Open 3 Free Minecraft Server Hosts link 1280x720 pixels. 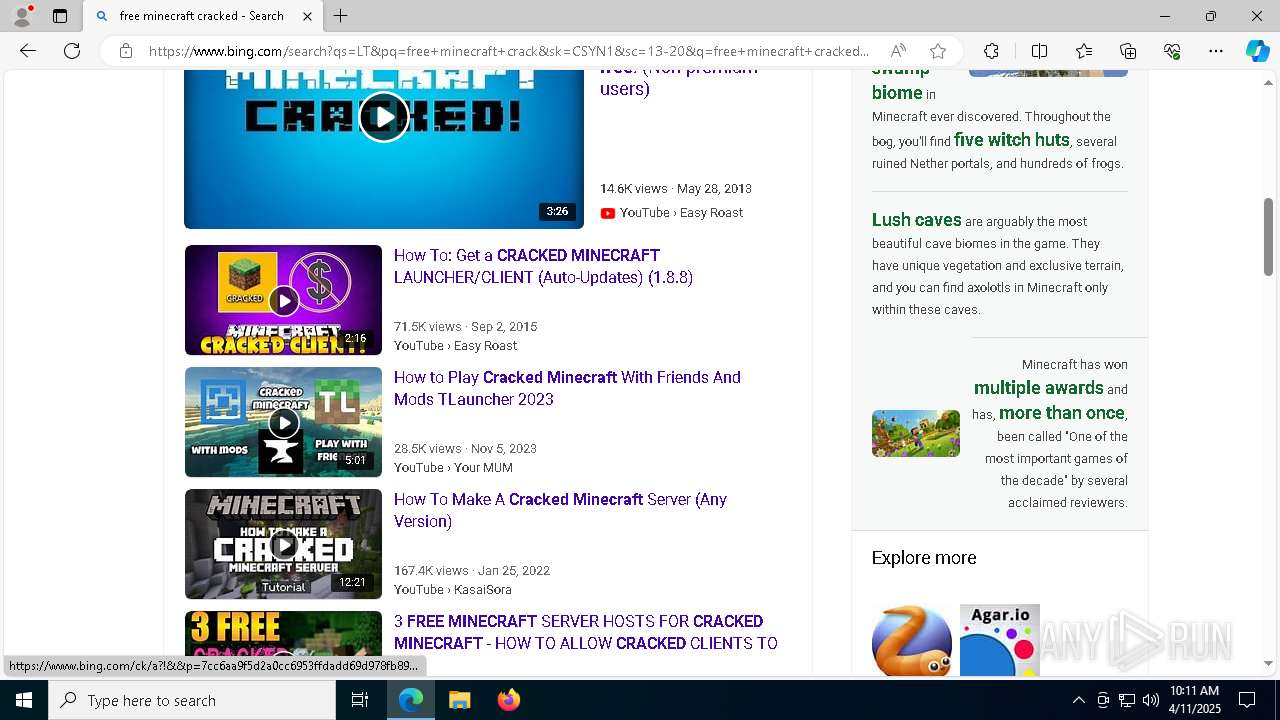point(585,632)
